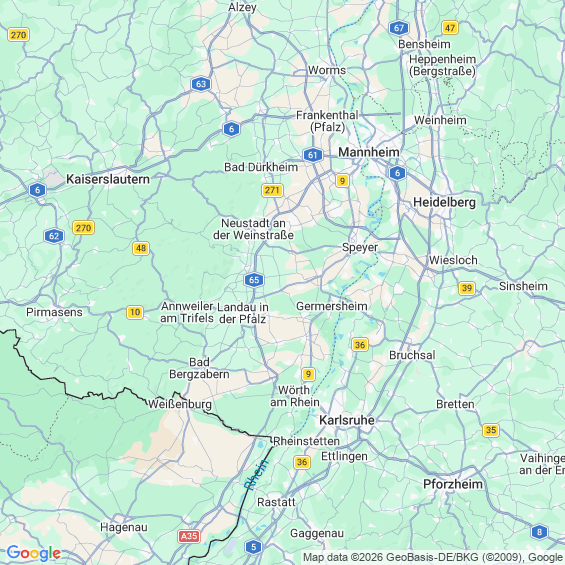Image resolution: width=565 pixels, height=565 pixels.
Task: Click the A62 highway shield
Action: [x=54, y=236]
